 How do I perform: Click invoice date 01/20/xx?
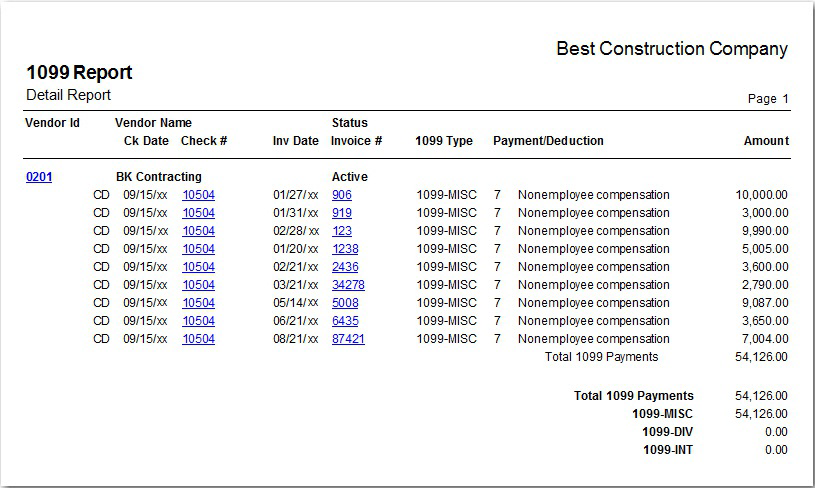[296, 249]
